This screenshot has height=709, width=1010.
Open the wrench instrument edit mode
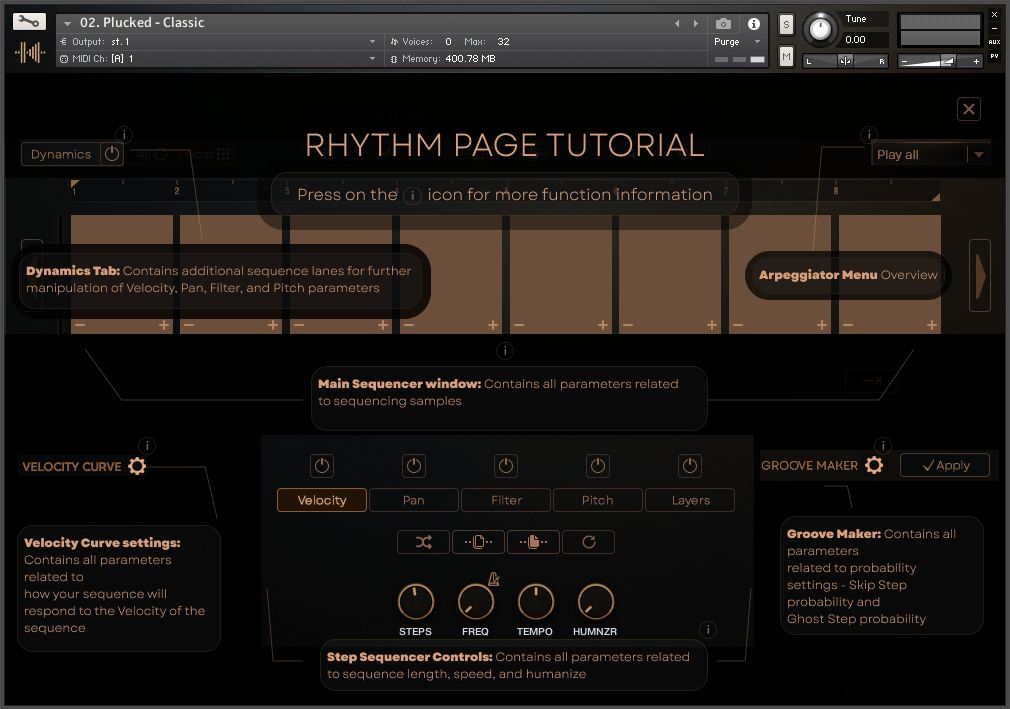tap(30, 21)
